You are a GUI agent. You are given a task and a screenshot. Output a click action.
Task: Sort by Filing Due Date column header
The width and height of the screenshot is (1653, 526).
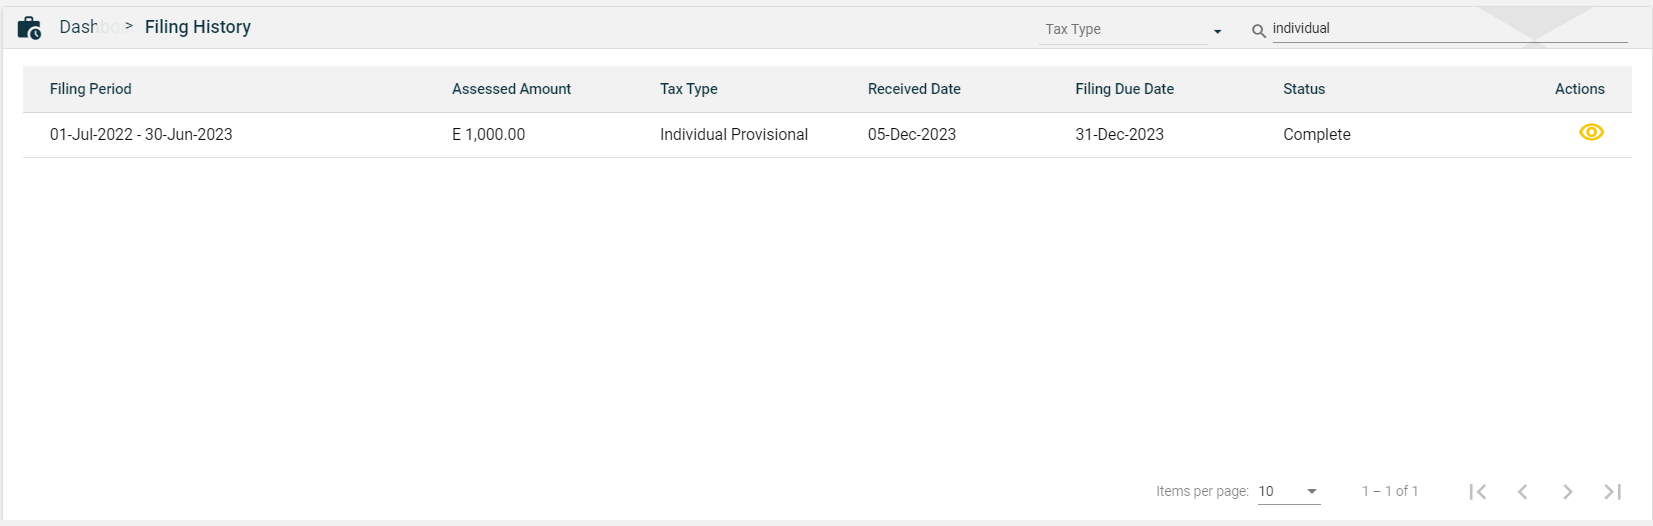[1124, 89]
